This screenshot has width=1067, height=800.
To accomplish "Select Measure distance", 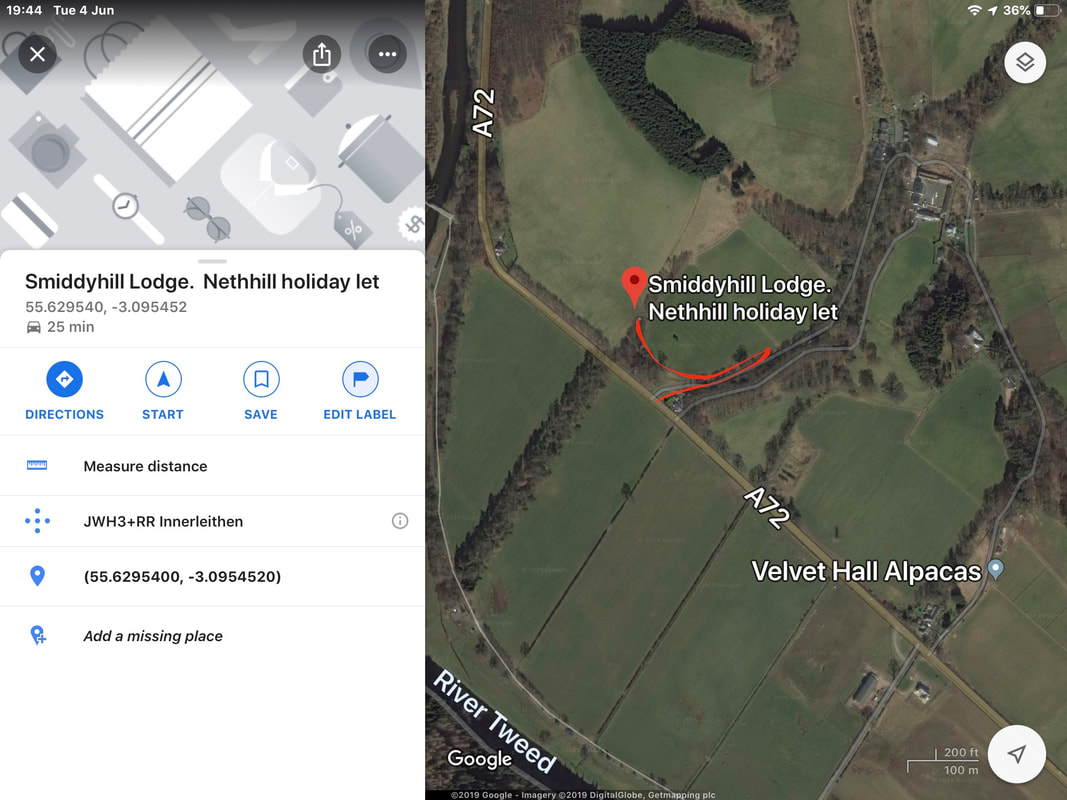I will [x=212, y=466].
